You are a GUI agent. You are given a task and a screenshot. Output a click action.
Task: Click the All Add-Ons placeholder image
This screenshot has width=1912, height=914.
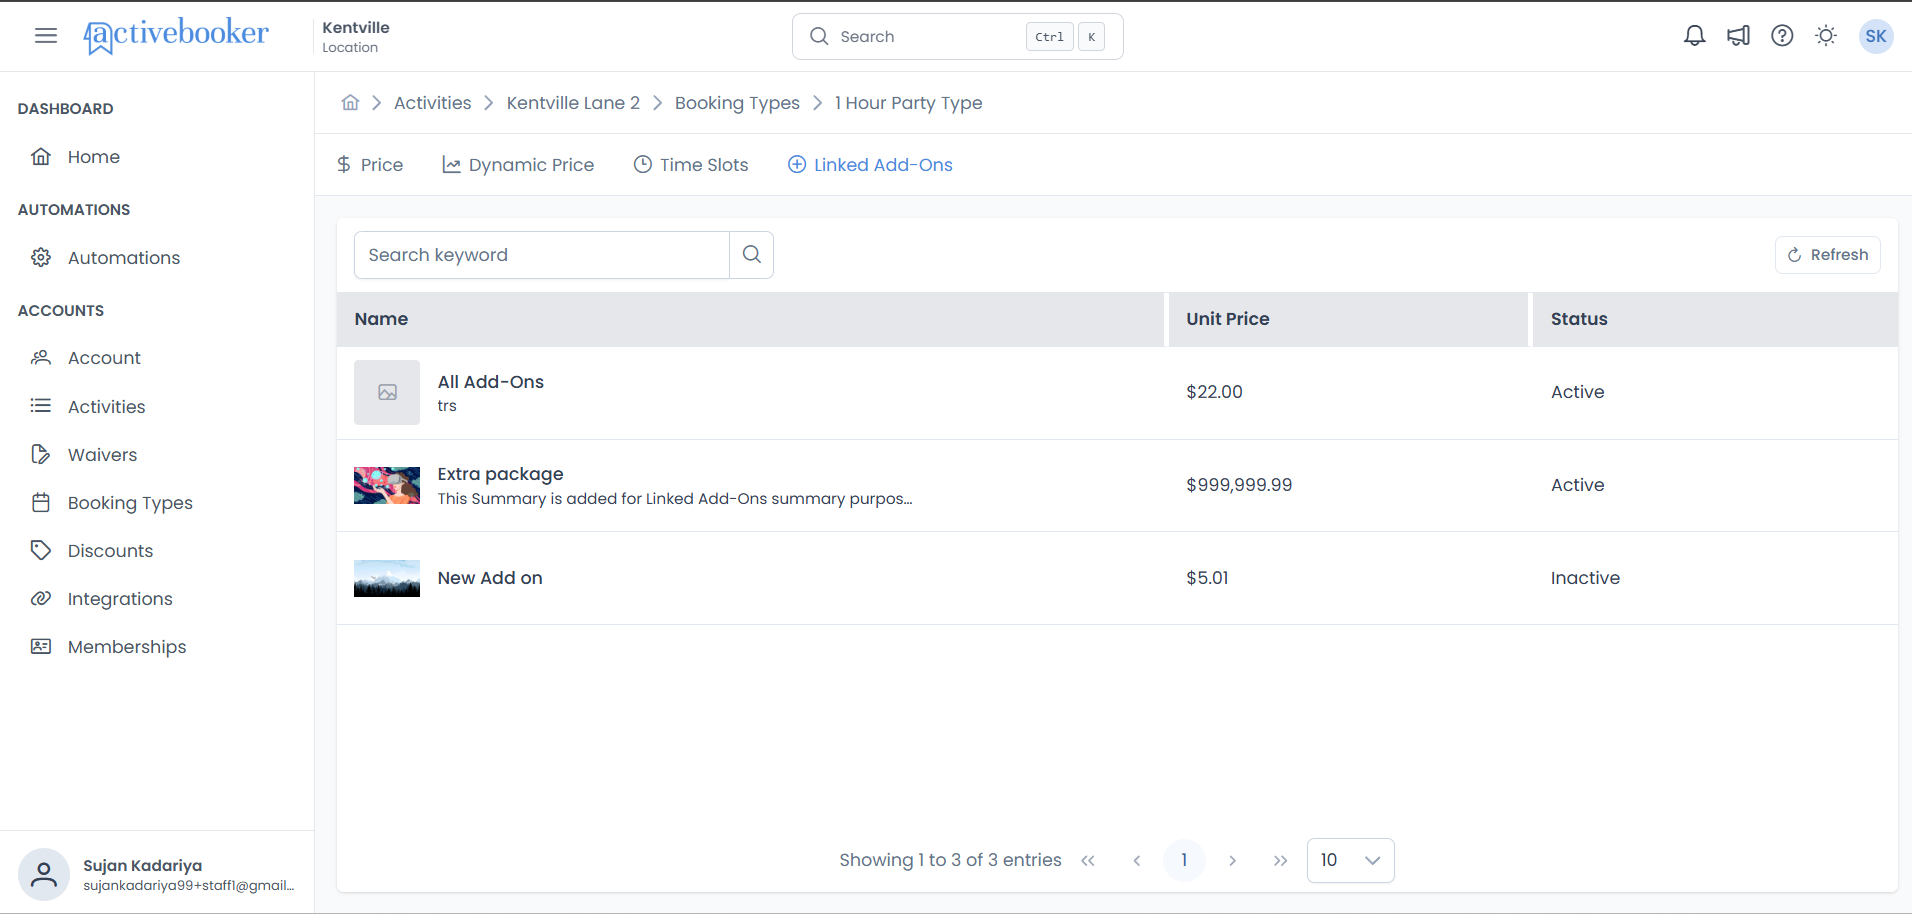pyautogui.click(x=387, y=392)
